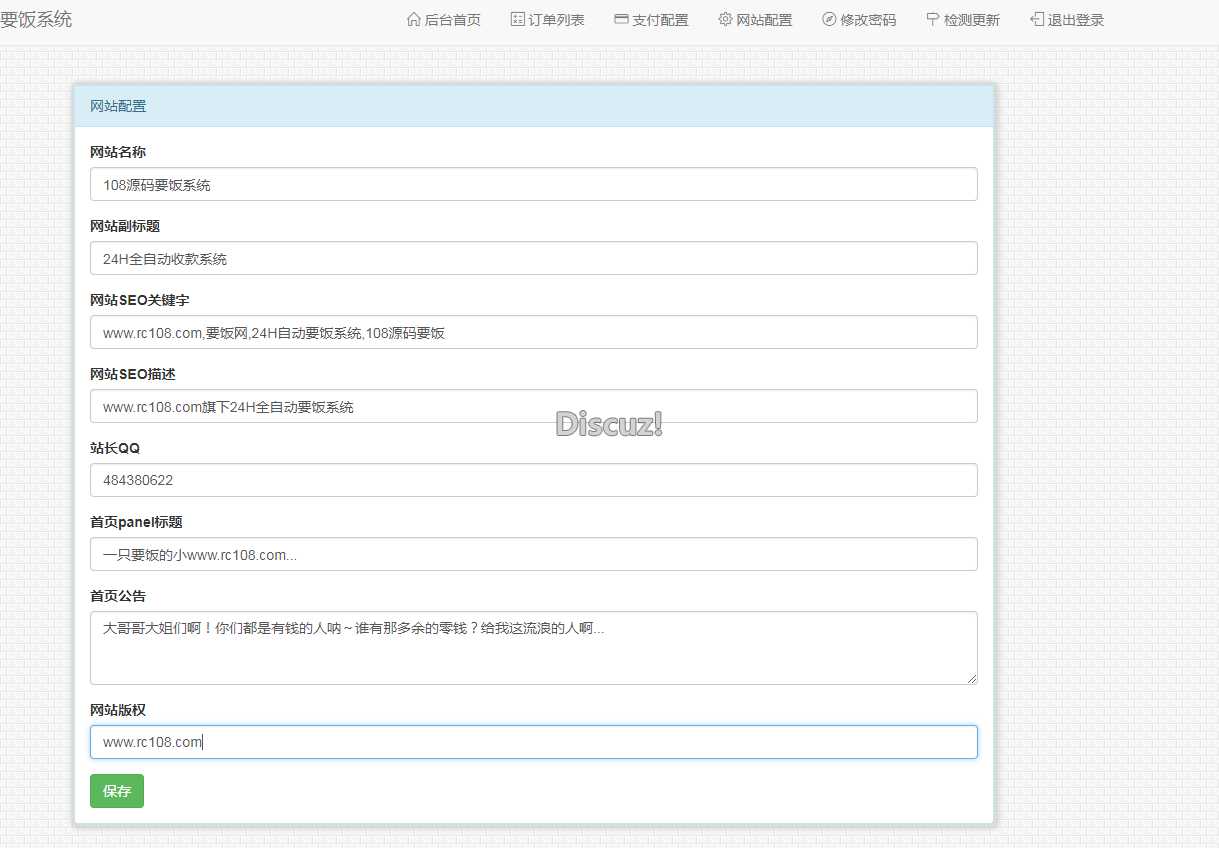Click the 网站名称 label
The width and height of the screenshot is (1219, 848).
tap(118, 152)
